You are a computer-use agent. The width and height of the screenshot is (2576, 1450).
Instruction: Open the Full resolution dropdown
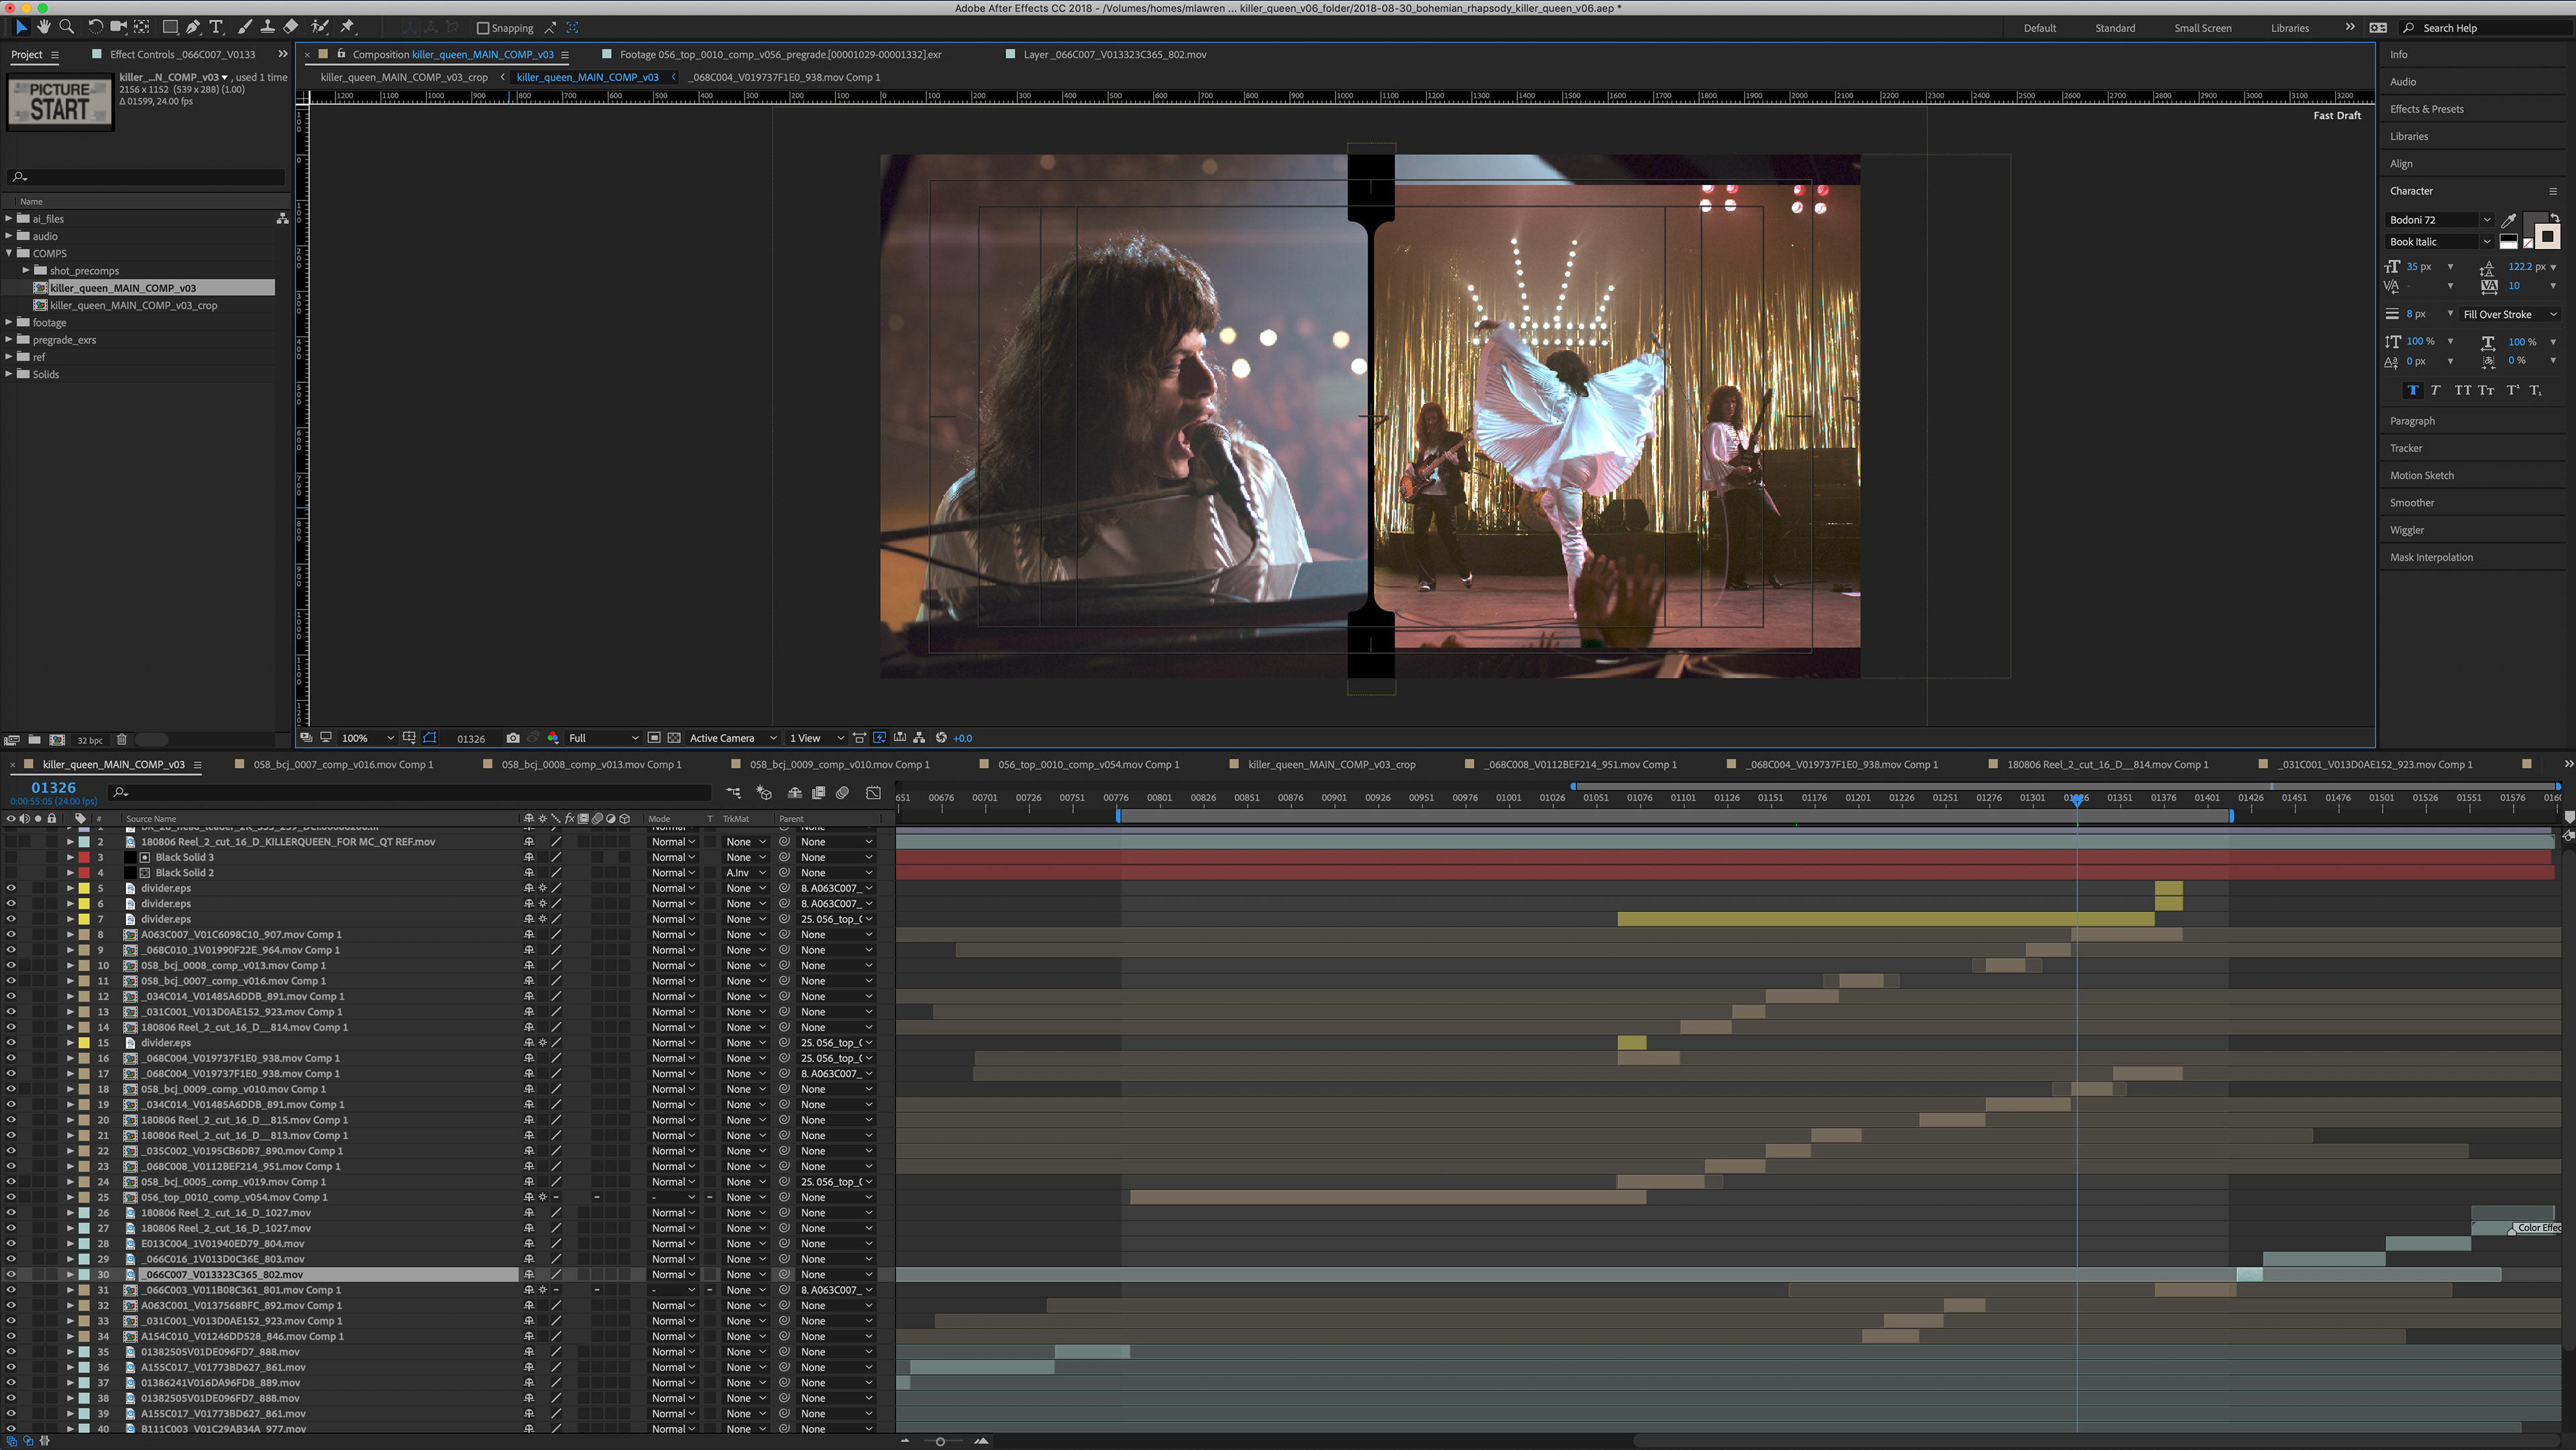(x=604, y=738)
